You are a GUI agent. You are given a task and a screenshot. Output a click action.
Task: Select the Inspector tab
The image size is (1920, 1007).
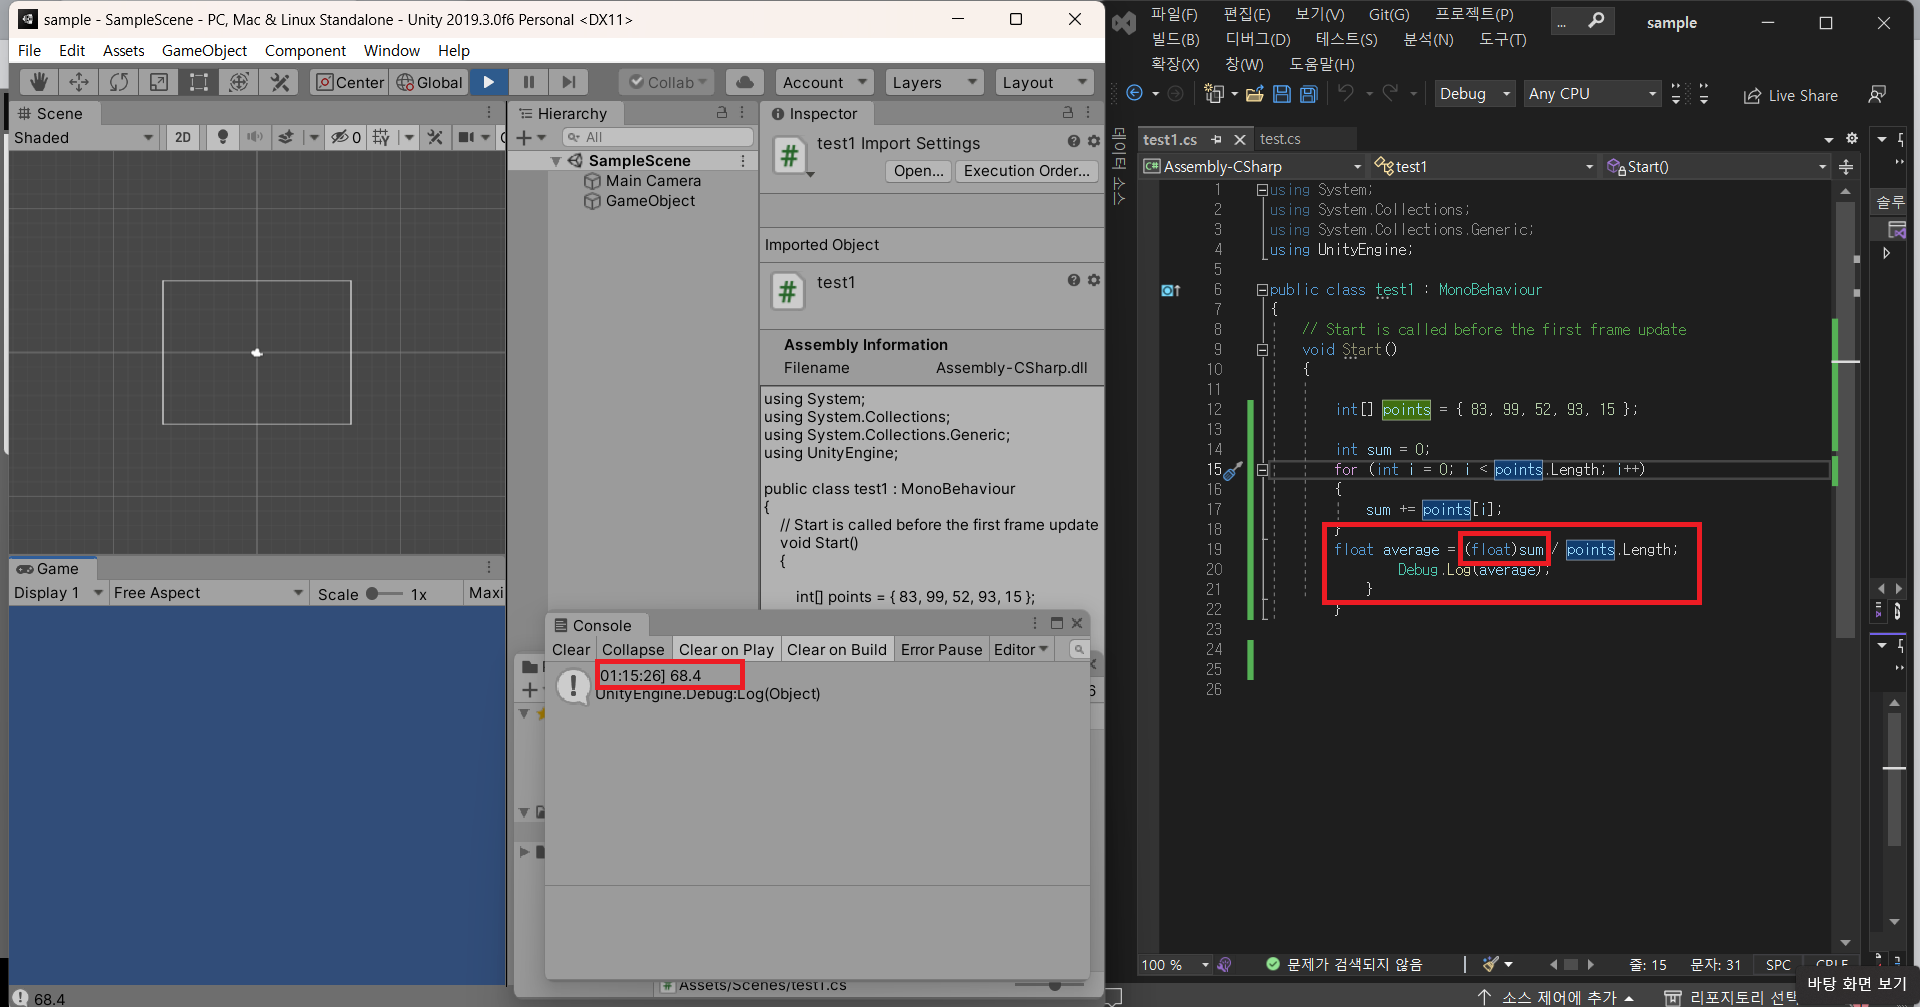pos(815,113)
